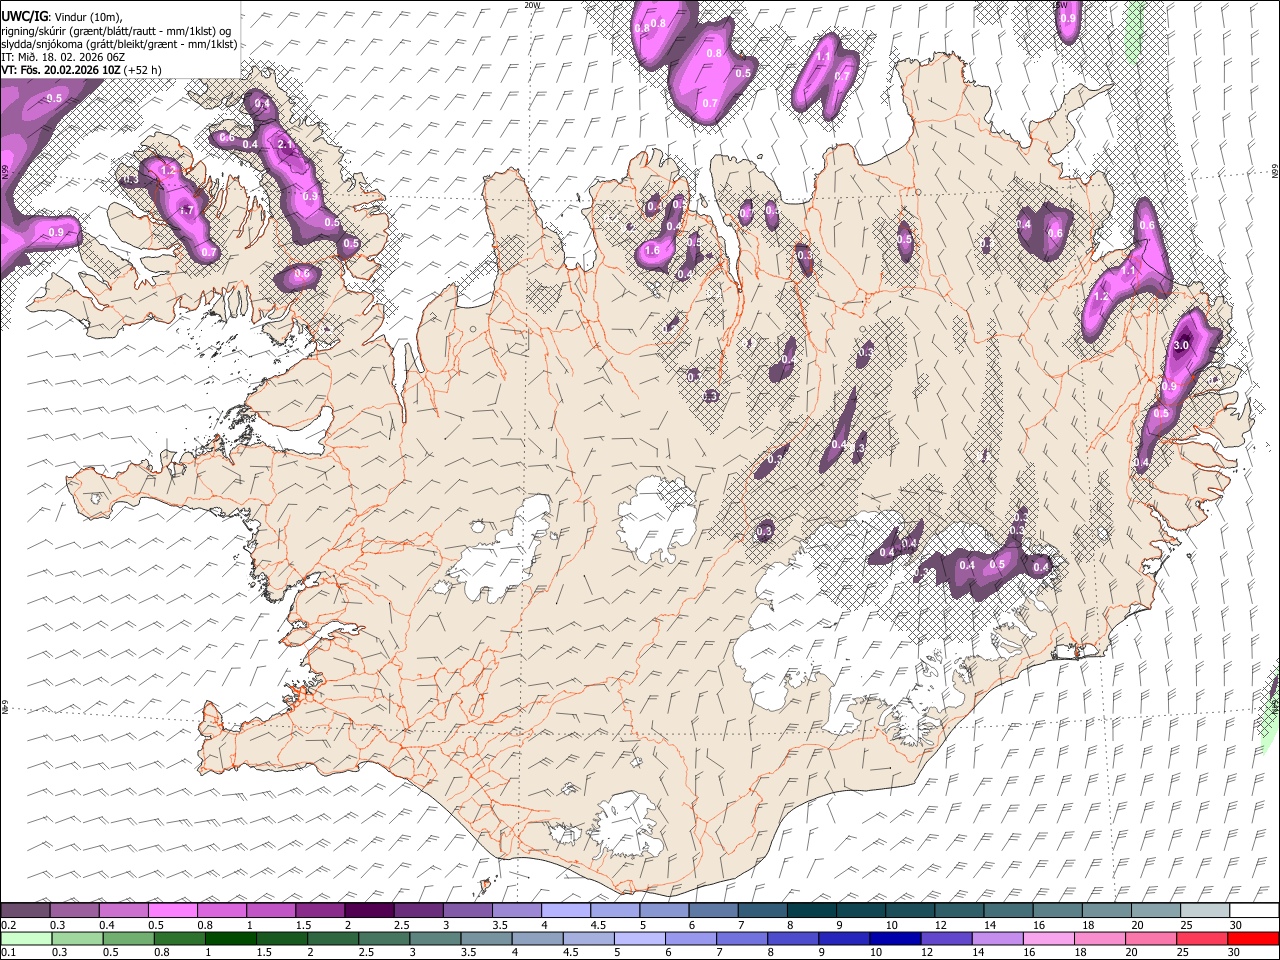Click the rain-scale label 30

click(x=1235, y=952)
